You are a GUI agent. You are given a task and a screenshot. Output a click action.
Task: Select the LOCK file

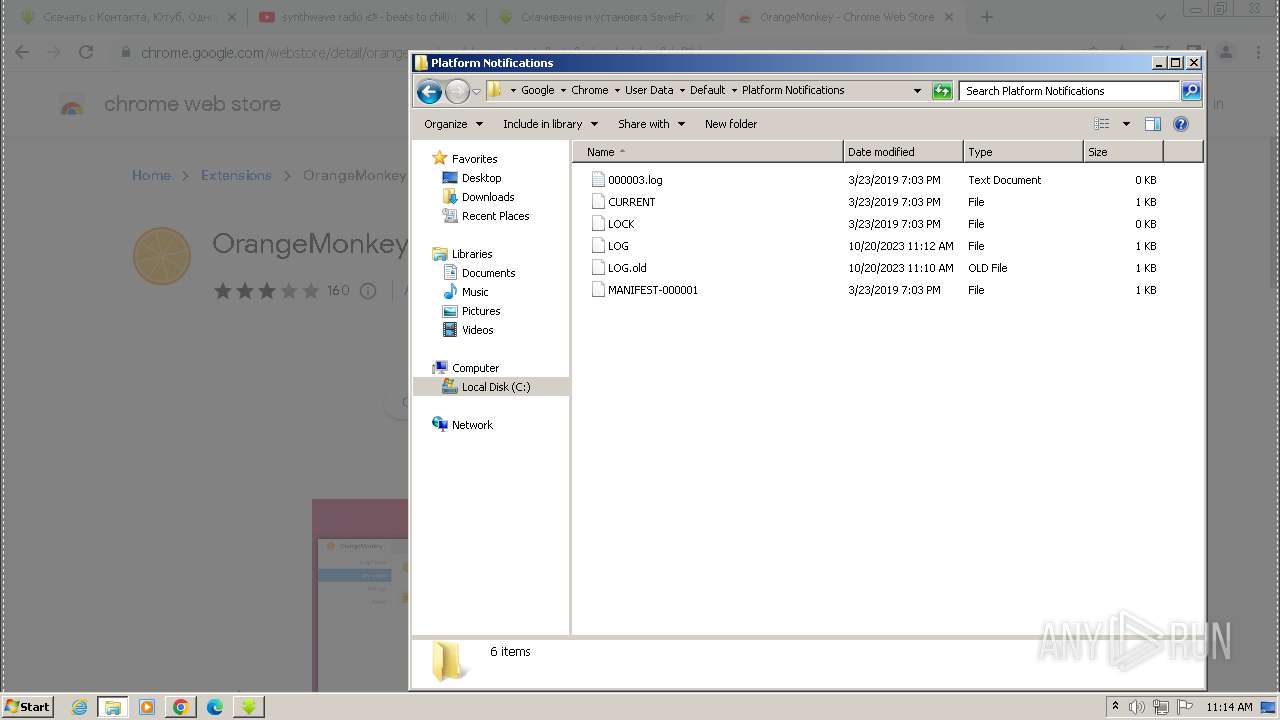click(x=621, y=224)
